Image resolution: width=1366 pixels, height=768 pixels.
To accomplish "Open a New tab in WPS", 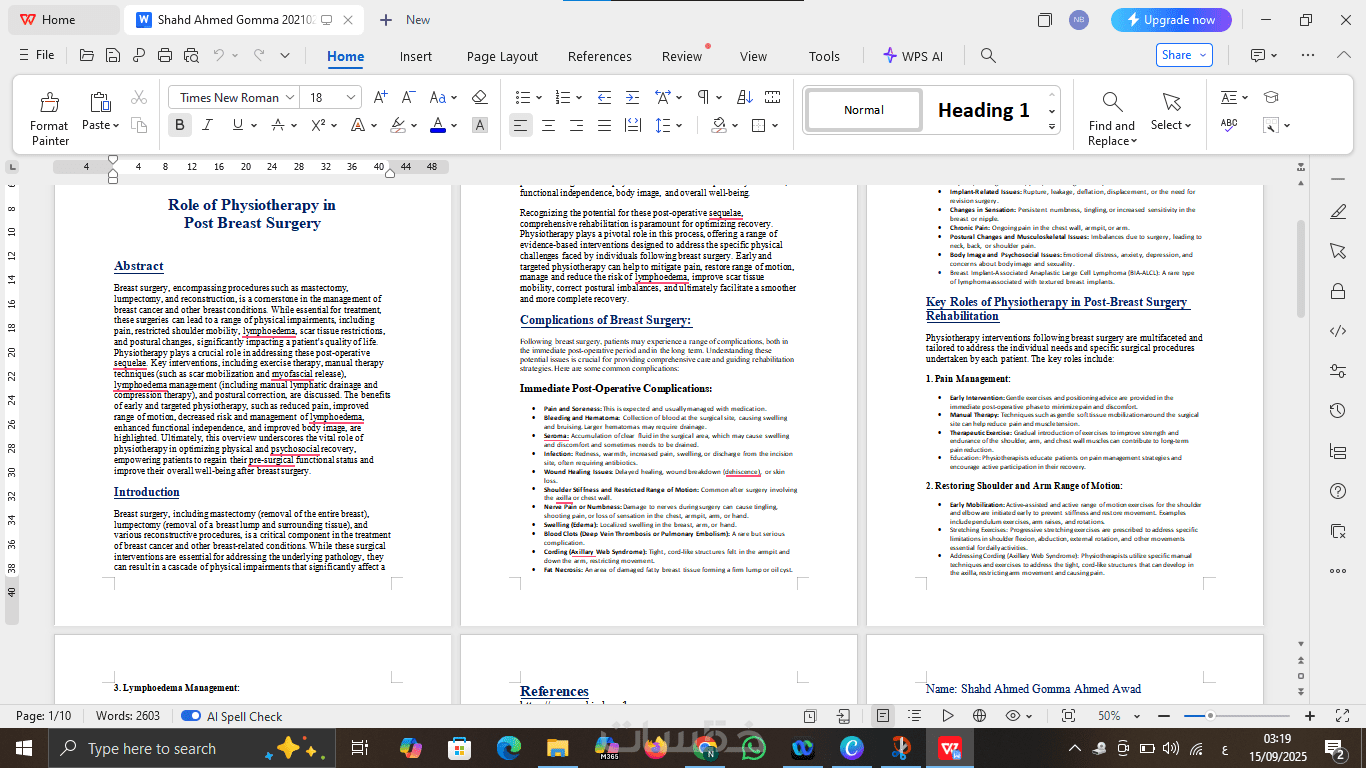I will click(x=405, y=20).
